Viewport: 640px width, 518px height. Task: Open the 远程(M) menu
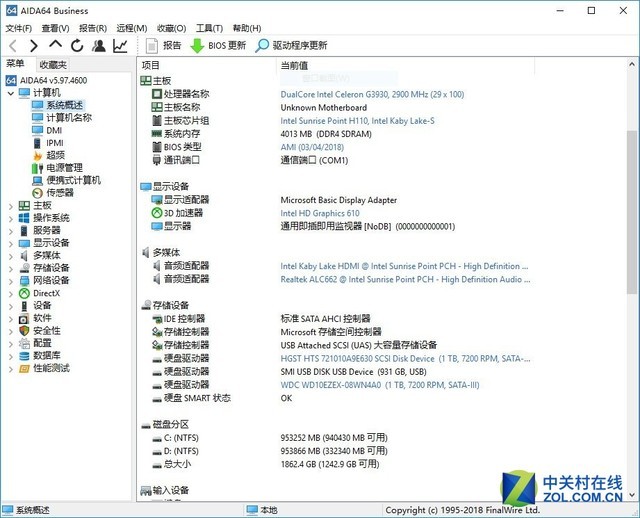click(x=131, y=28)
